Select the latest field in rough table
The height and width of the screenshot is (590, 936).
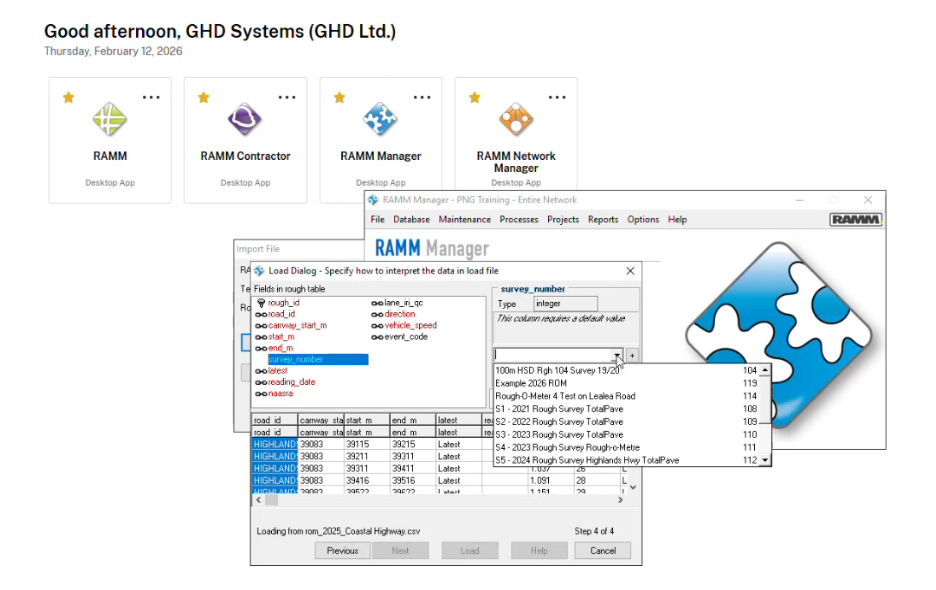[x=278, y=371]
